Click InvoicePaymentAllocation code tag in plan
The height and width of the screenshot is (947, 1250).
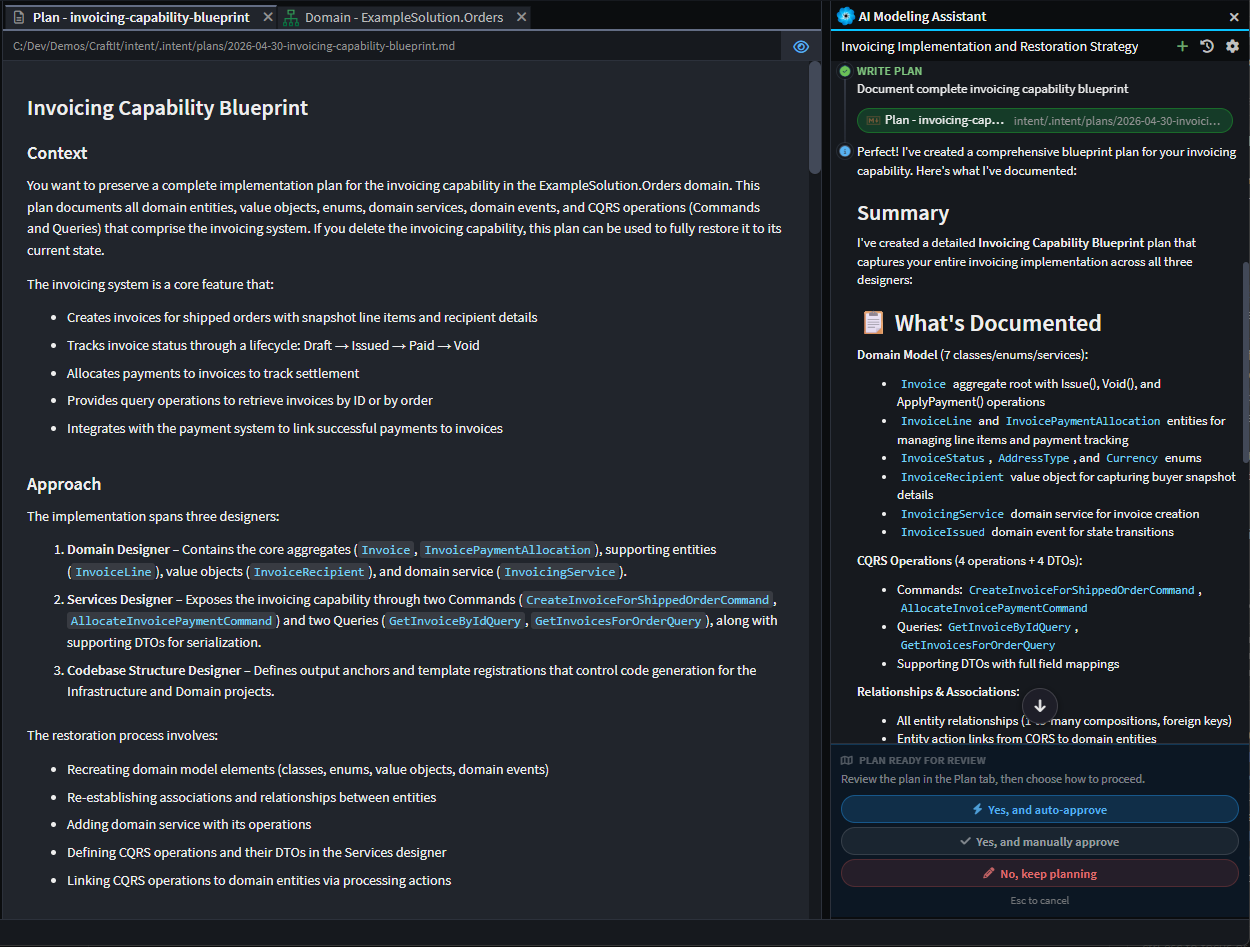(x=508, y=550)
